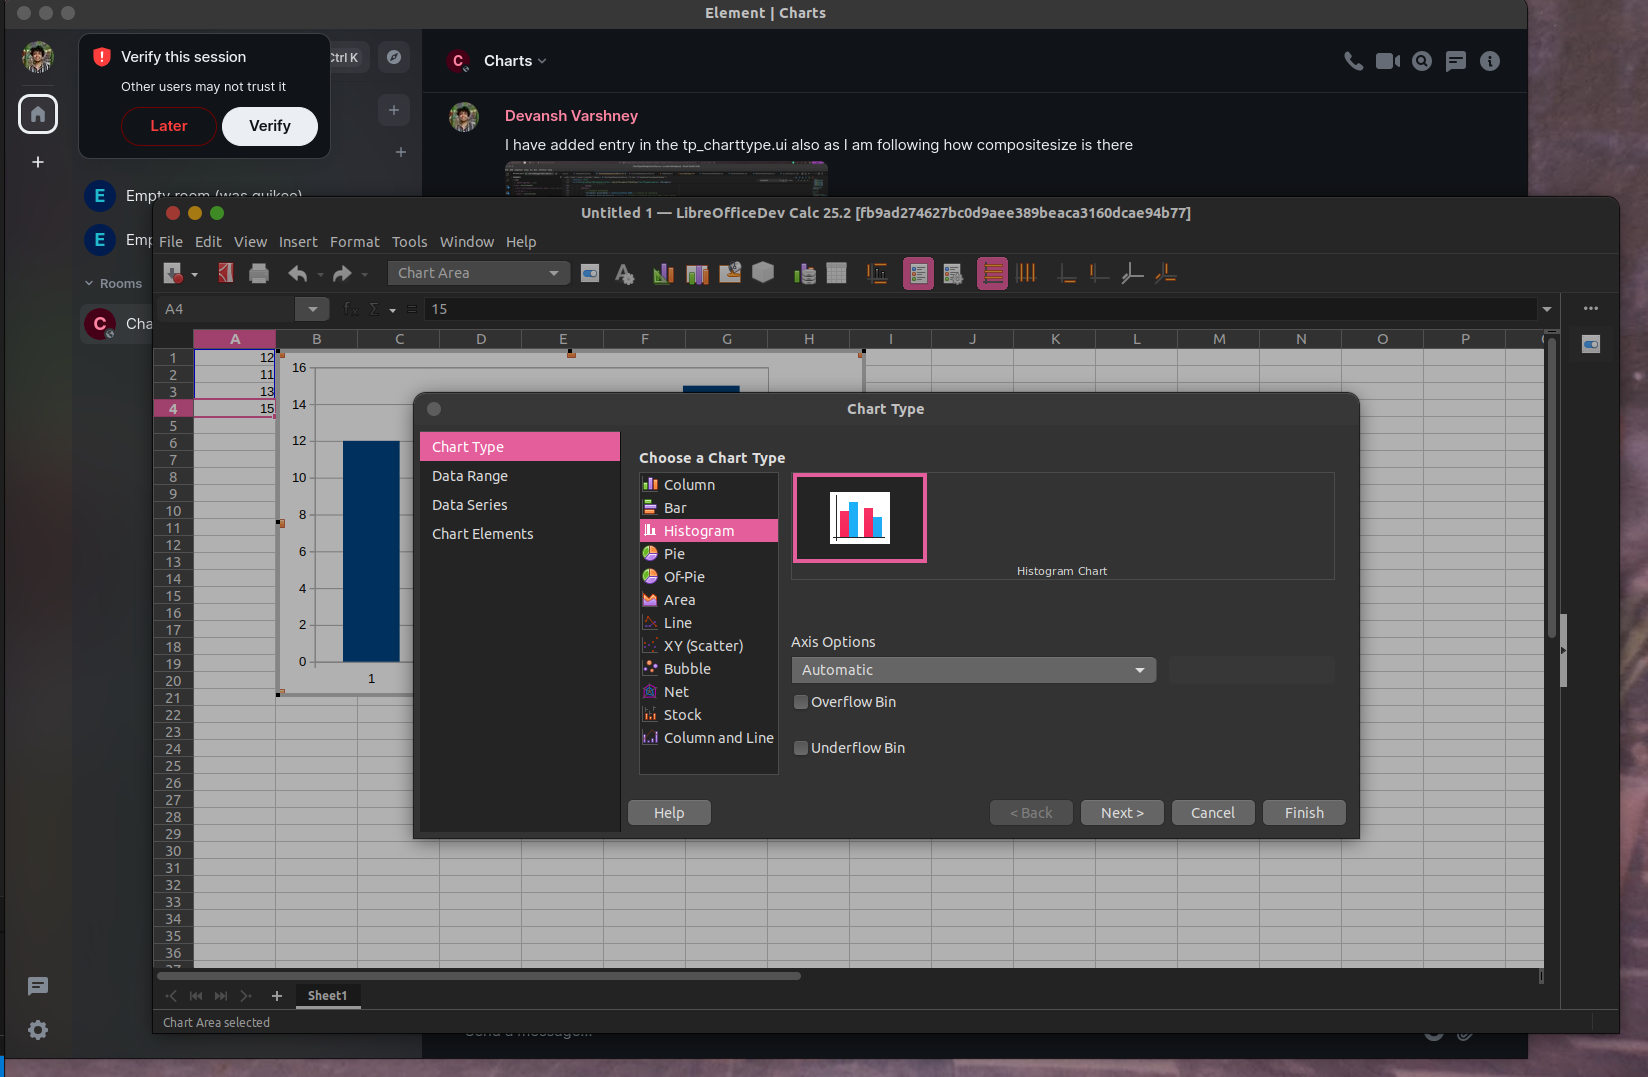1648x1077 pixels.
Task: Open the Save icon's dropdown arrow
Action: point(194,274)
